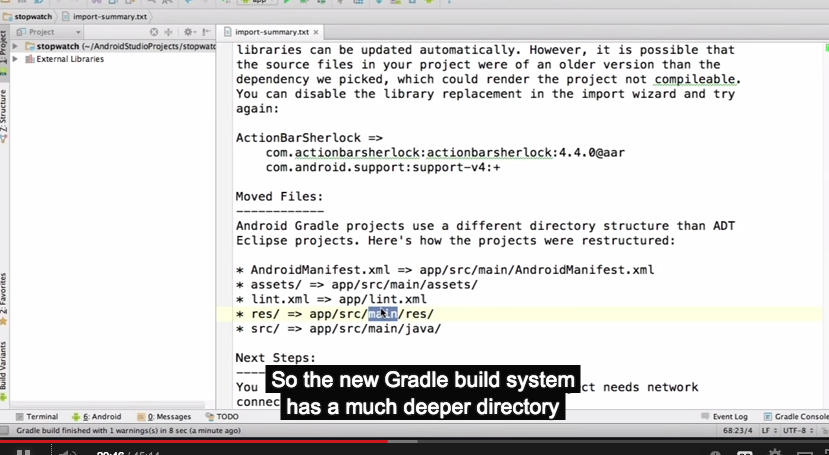
Task: Click the 'lint.xml => app/lint.xml' line
Action: tap(331, 300)
